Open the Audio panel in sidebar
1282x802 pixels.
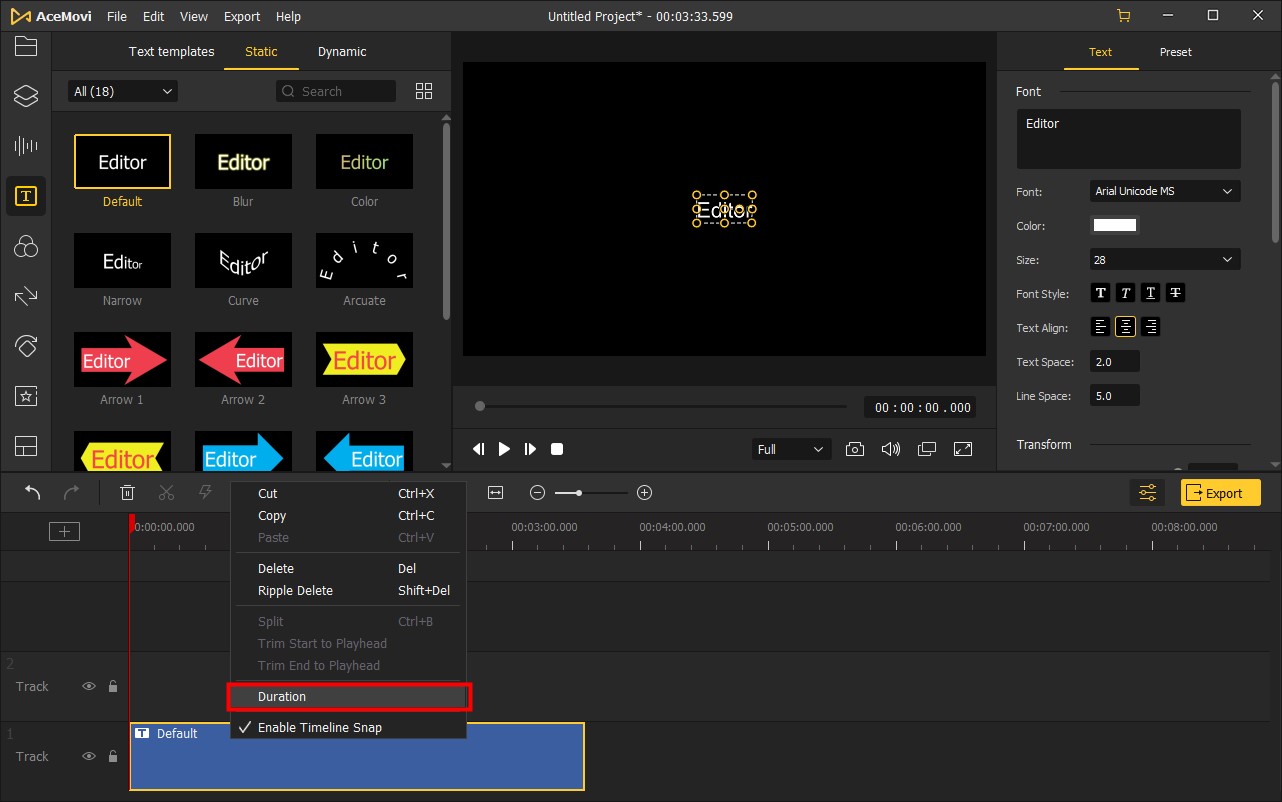tap(26, 146)
